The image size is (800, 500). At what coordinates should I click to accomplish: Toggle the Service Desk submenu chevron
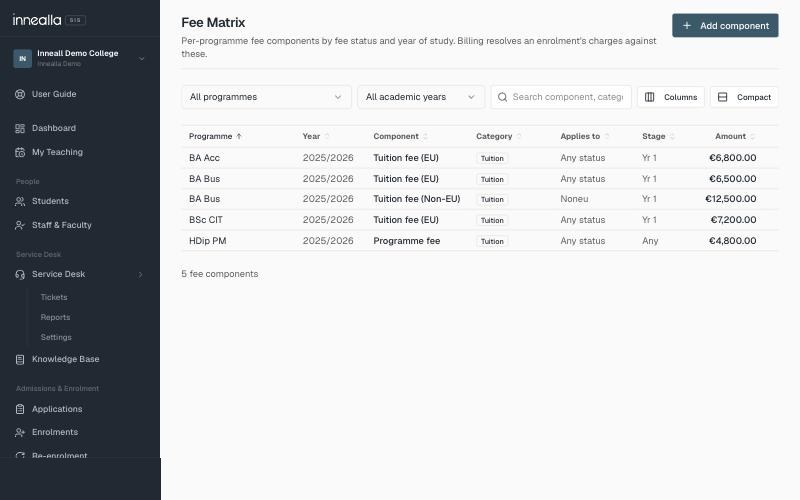pos(140,274)
